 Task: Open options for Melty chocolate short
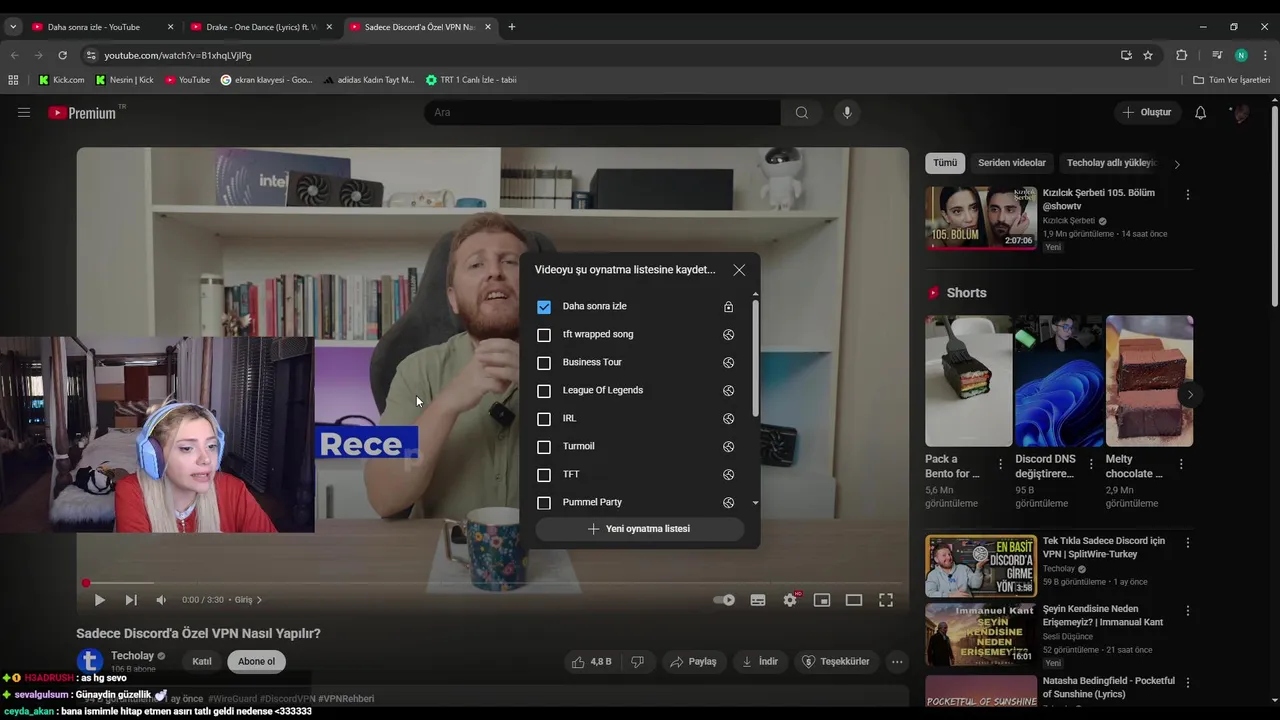tap(1181, 464)
